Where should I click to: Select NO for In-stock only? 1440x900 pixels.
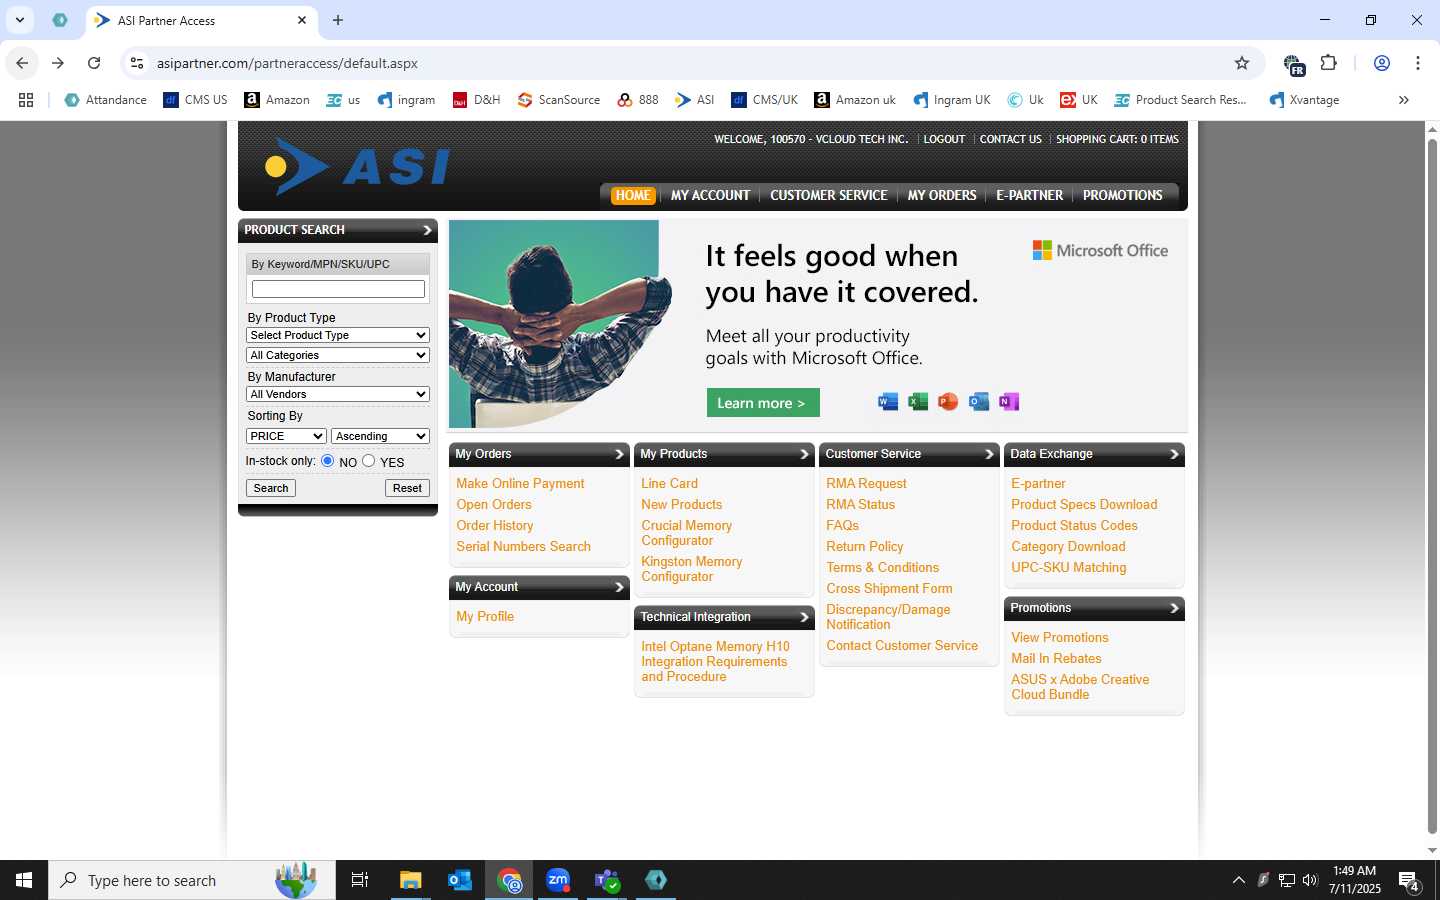point(327,461)
